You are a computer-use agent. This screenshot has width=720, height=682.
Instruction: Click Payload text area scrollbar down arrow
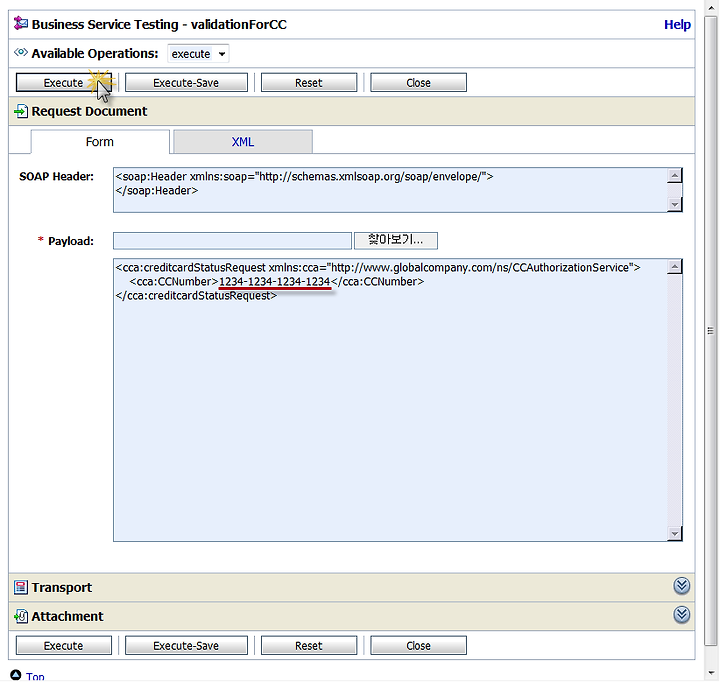pyautogui.click(x=675, y=533)
